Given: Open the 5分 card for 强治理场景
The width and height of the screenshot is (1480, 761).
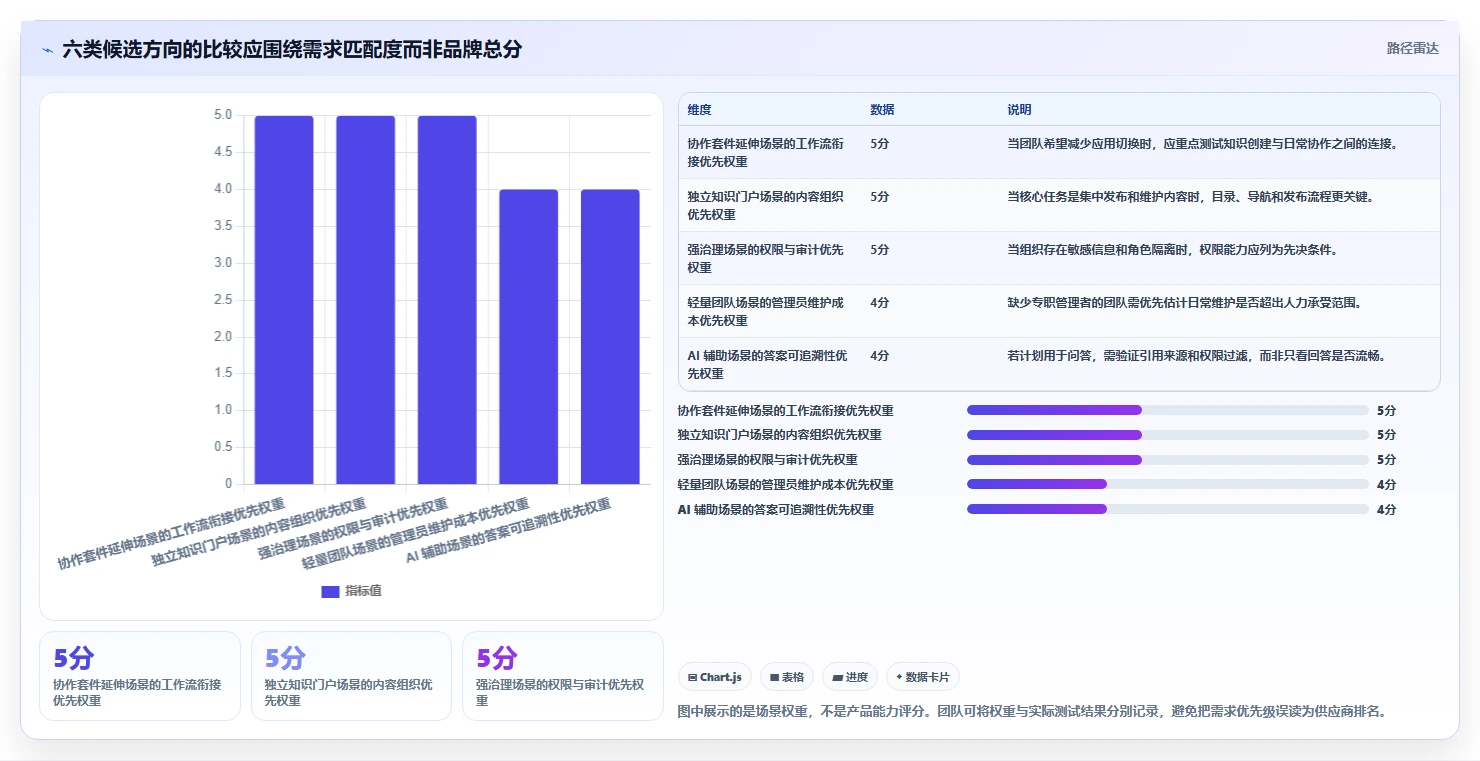Looking at the screenshot, I should pos(563,676).
